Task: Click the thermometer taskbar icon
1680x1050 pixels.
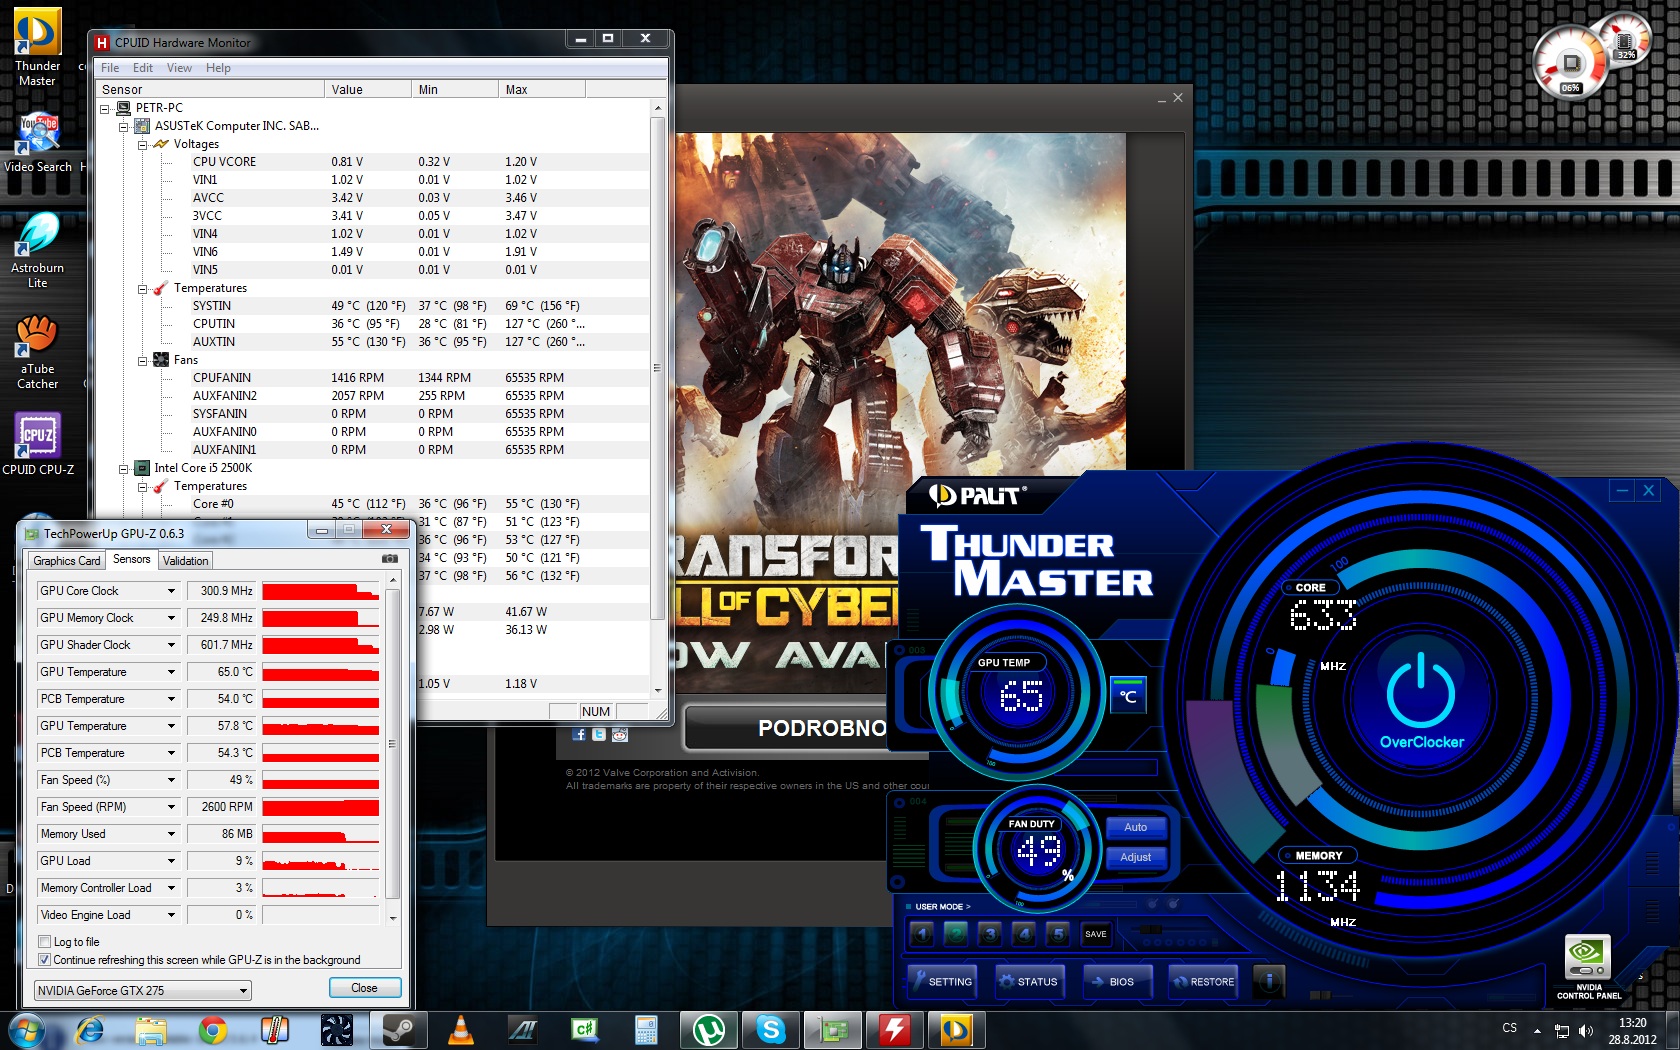Action: pyautogui.click(x=274, y=1030)
